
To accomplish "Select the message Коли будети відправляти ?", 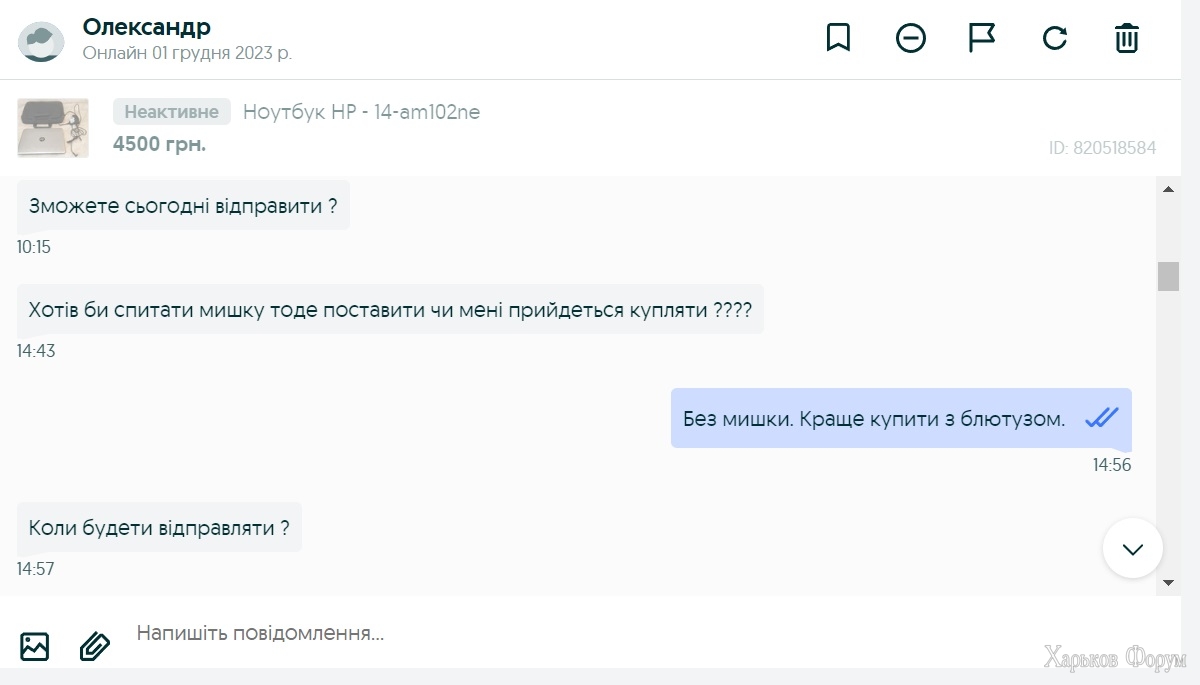I will [160, 527].
